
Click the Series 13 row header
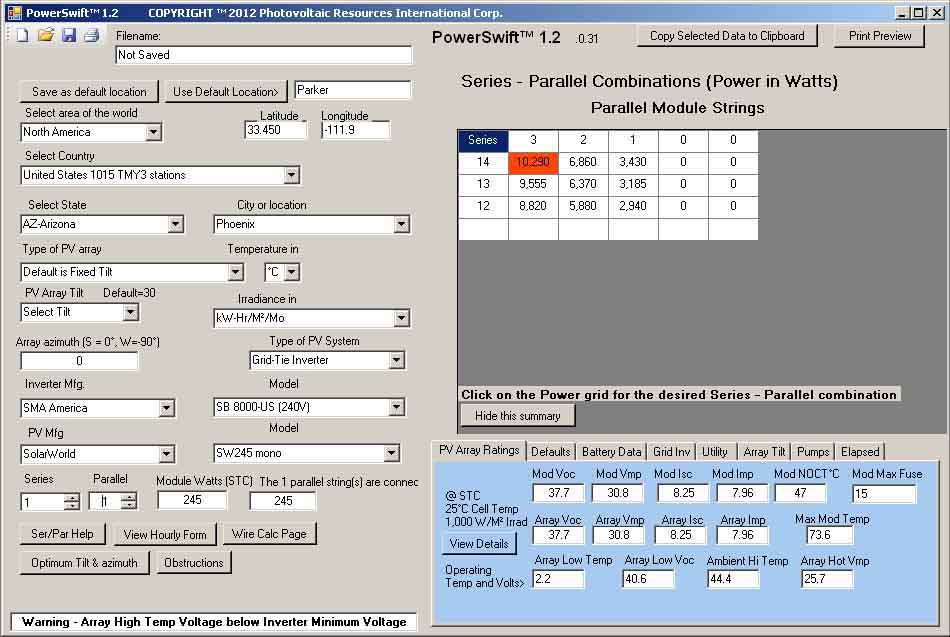click(x=483, y=184)
